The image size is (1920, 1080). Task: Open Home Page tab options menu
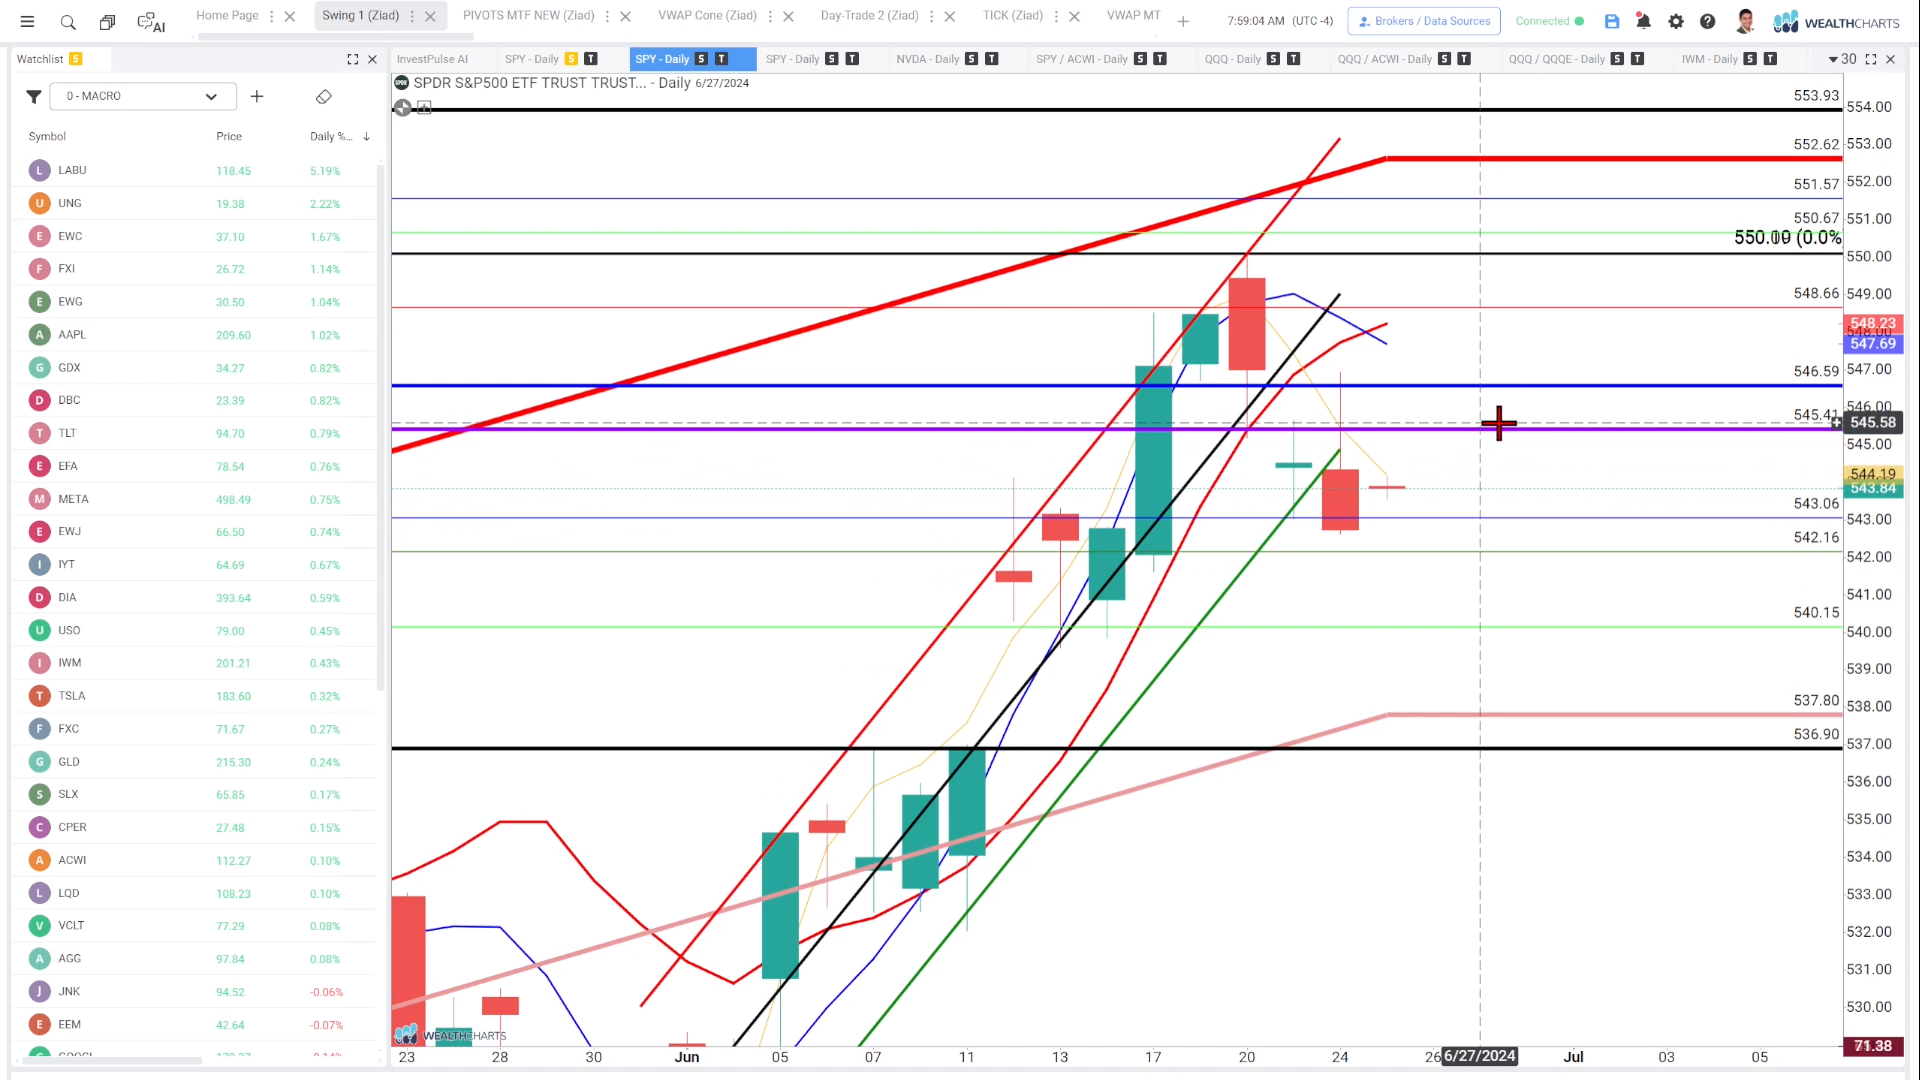click(x=272, y=16)
